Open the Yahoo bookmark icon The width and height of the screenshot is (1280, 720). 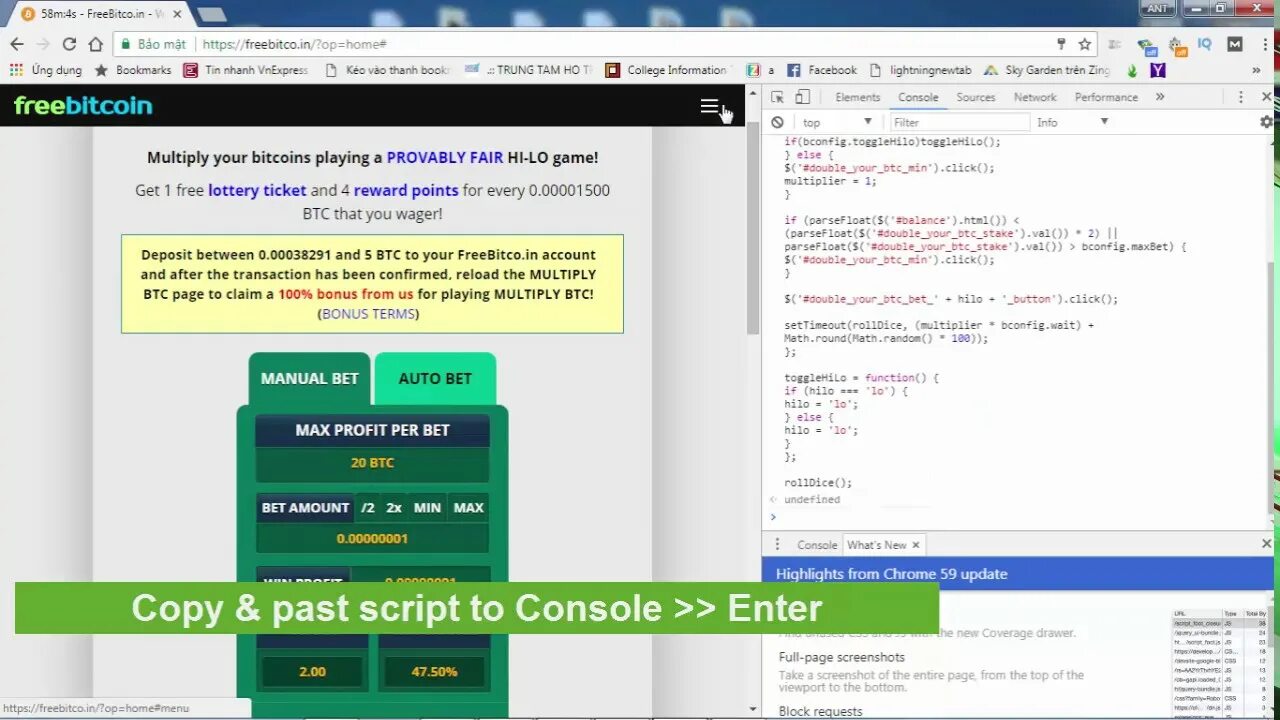(x=1157, y=70)
